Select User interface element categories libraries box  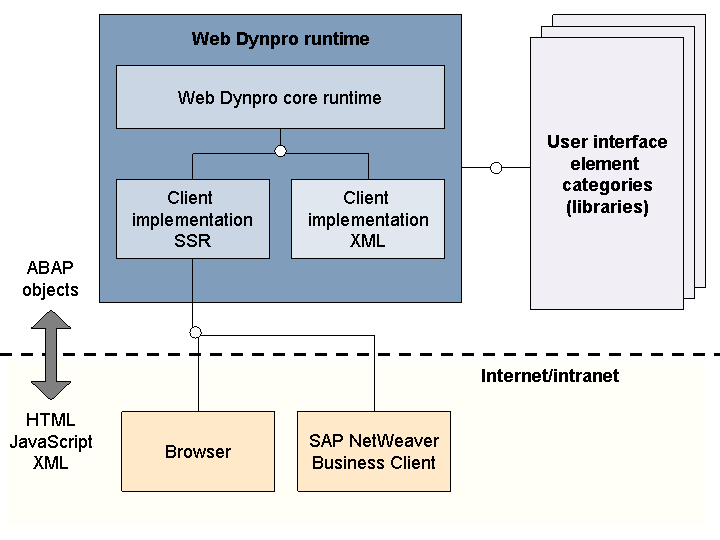point(606,175)
